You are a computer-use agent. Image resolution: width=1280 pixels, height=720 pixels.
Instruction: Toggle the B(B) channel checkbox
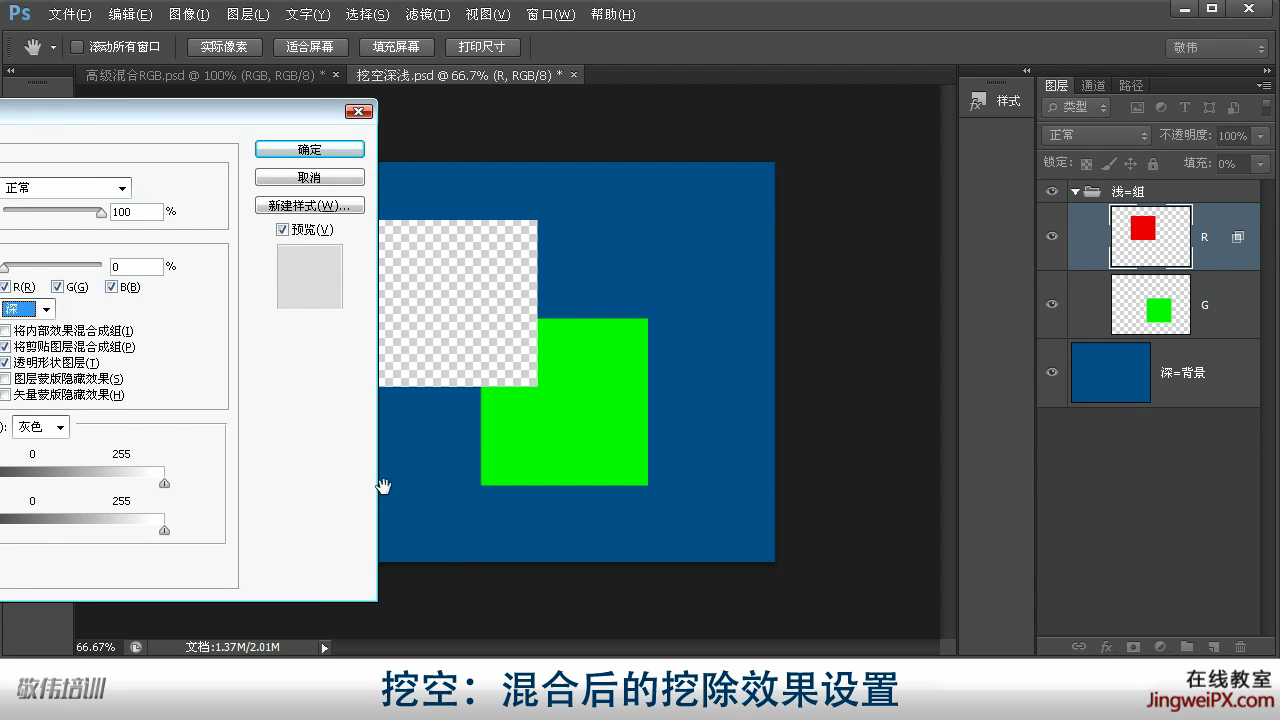pyautogui.click(x=112, y=287)
